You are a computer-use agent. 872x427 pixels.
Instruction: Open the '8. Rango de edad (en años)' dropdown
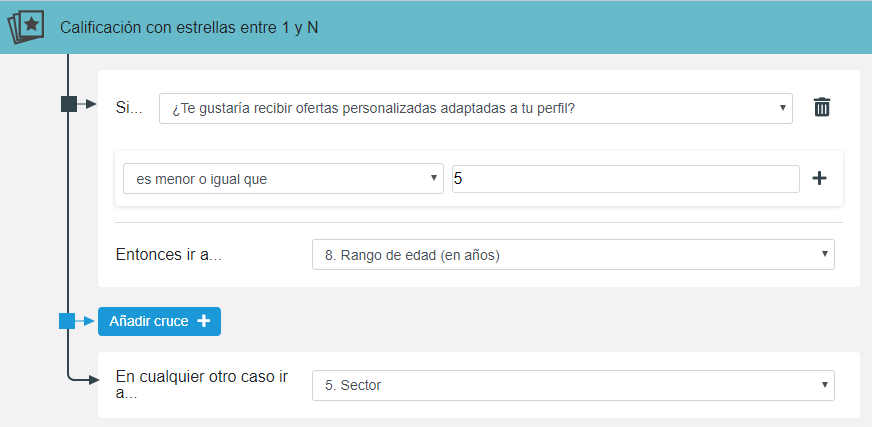573,255
